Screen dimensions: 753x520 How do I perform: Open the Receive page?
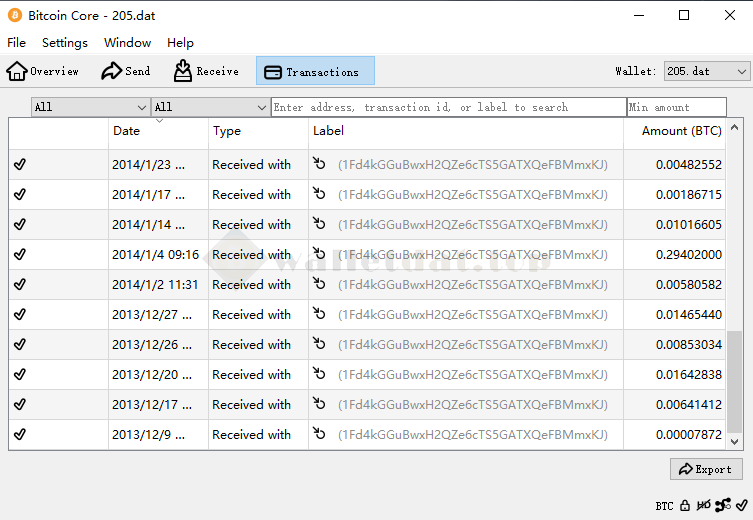(x=206, y=71)
